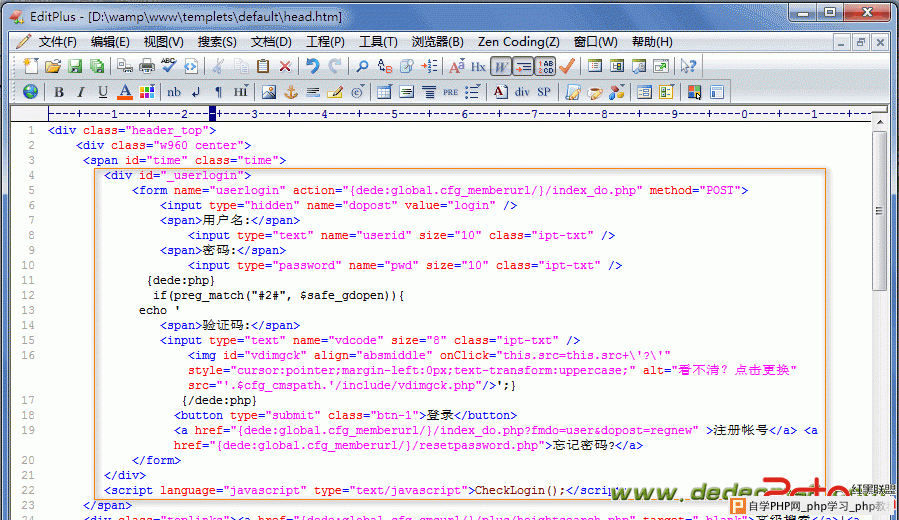The height and width of the screenshot is (520, 899).
Task: Apply bold tag with B icon
Action: [58, 92]
